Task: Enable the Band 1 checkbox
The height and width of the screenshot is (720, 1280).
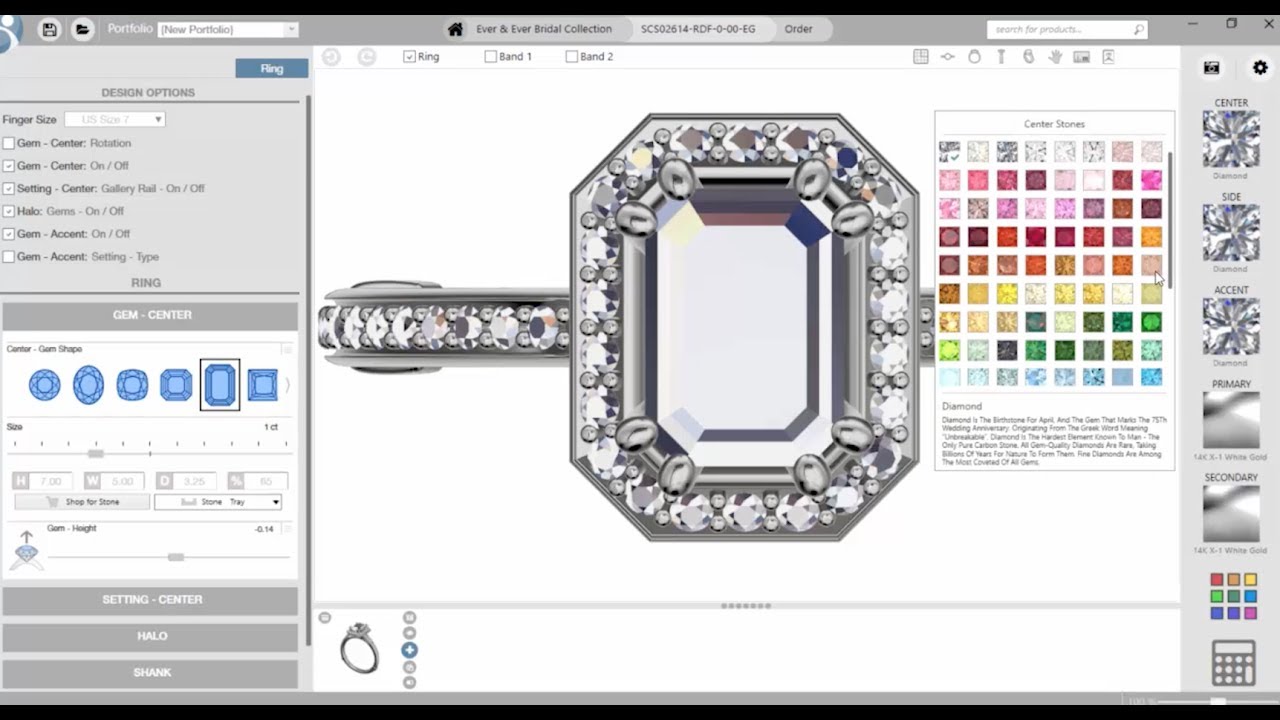Action: [x=491, y=57]
